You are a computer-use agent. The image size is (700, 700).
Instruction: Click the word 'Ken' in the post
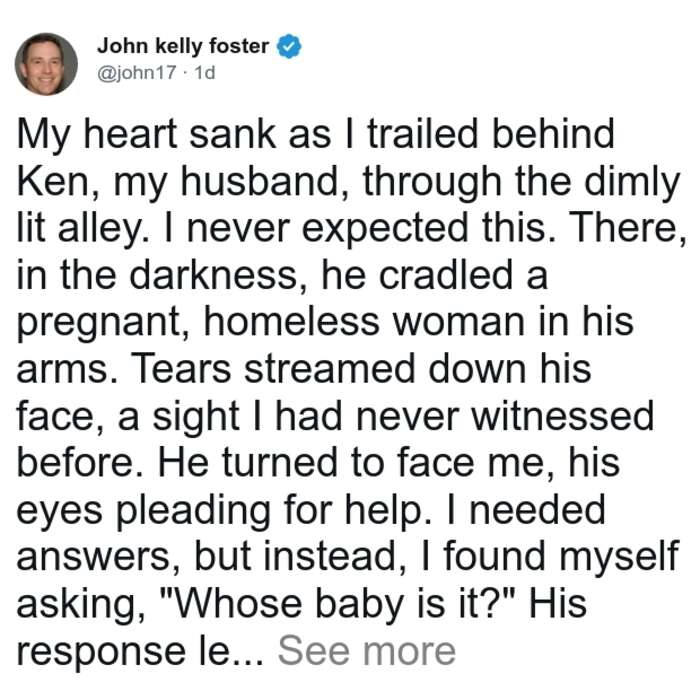53,182
